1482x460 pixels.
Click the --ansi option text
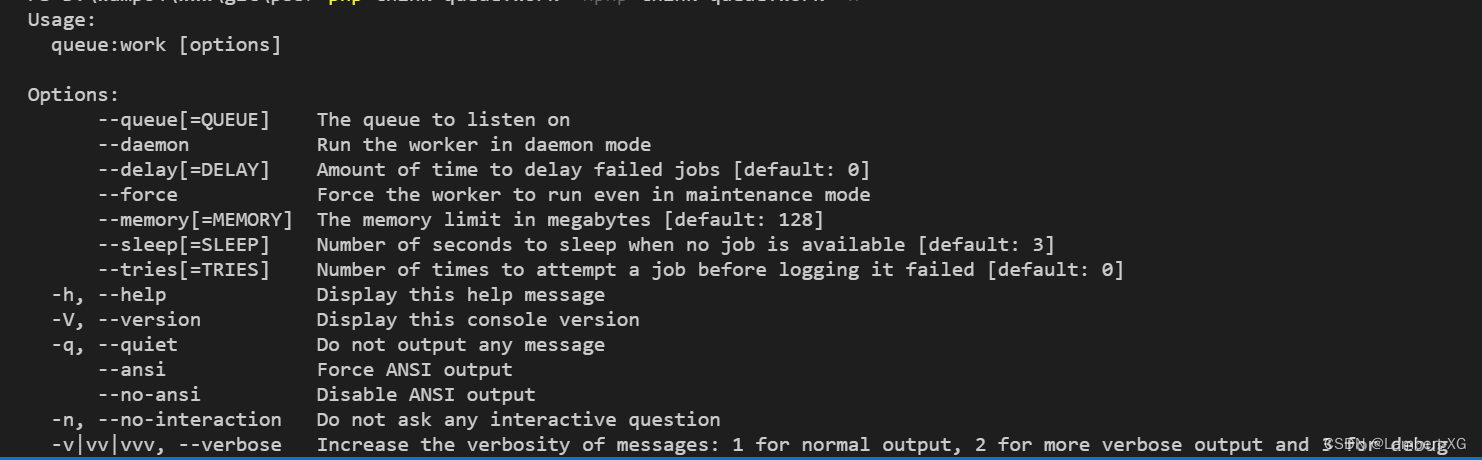(x=132, y=370)
